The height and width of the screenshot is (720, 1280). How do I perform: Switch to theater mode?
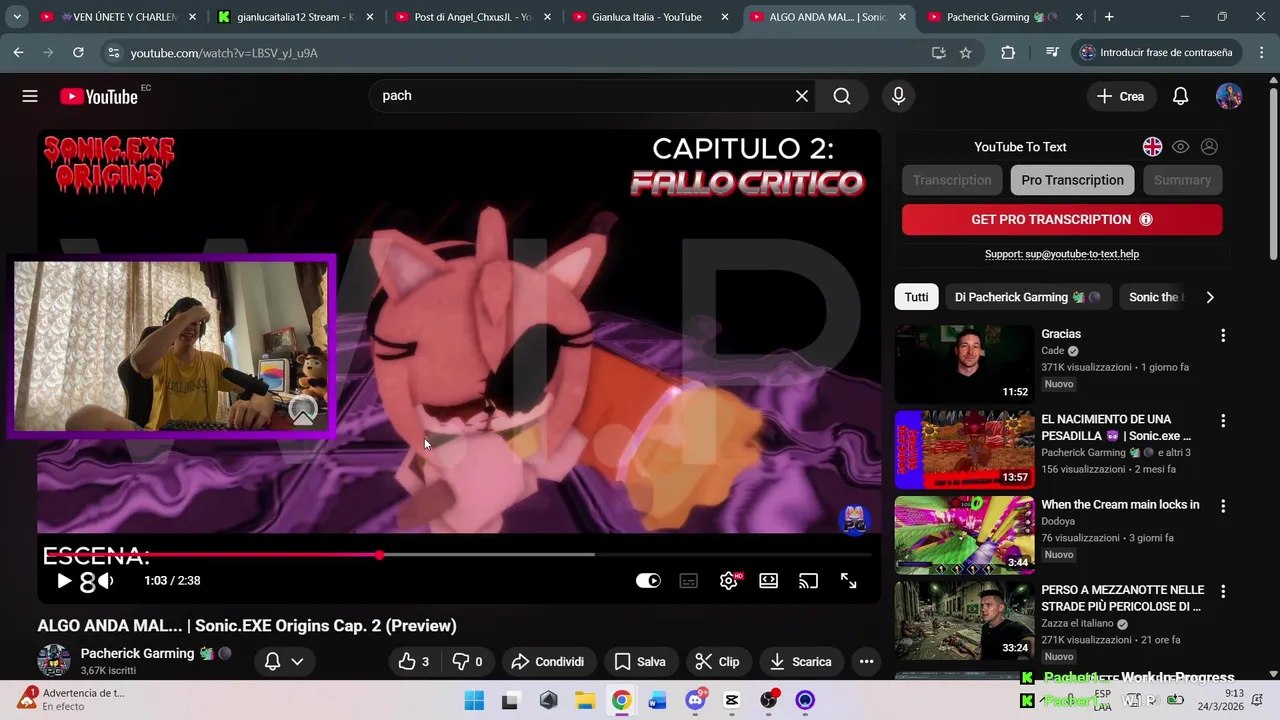click(768, 581)
